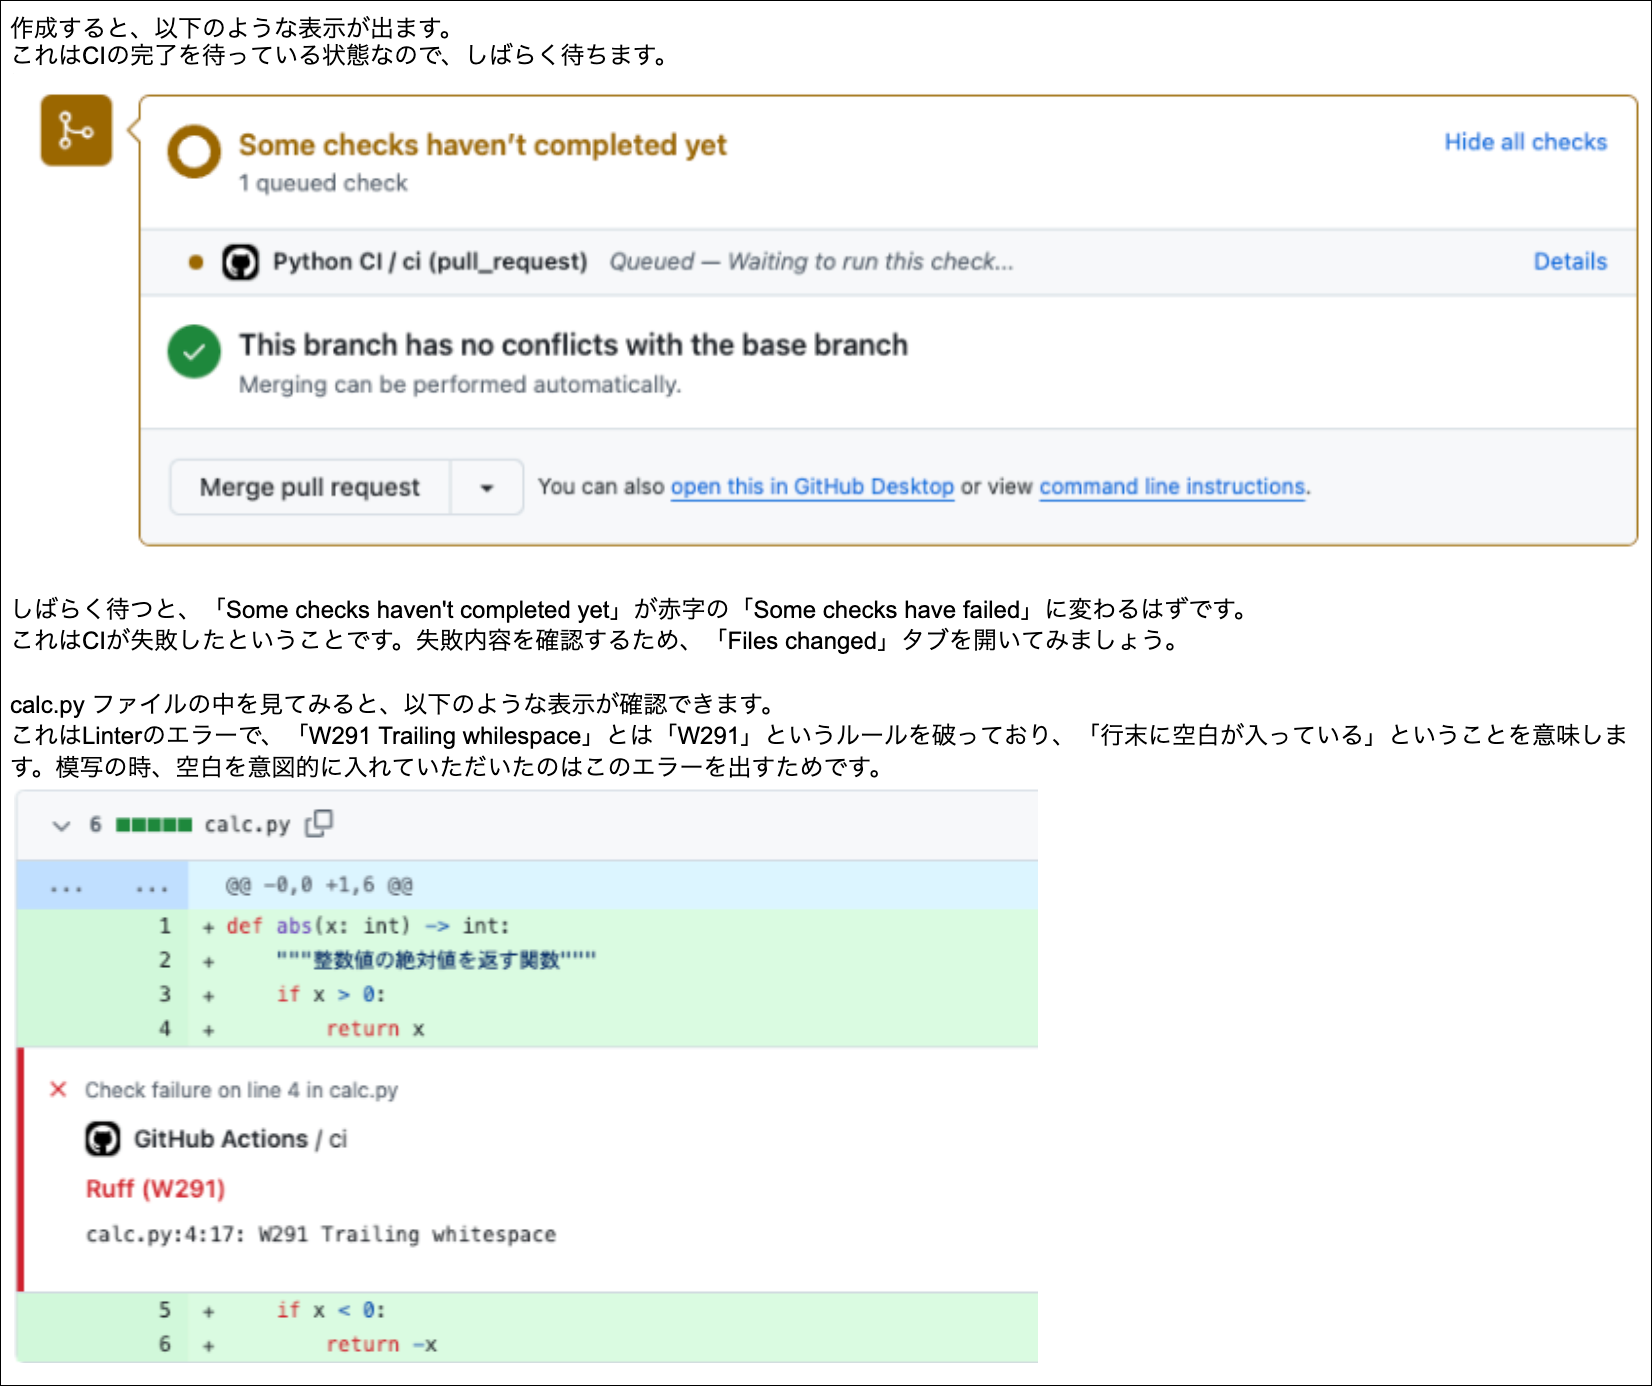
Task: Copy the calc.py file path
Action: tap(320, 823)
